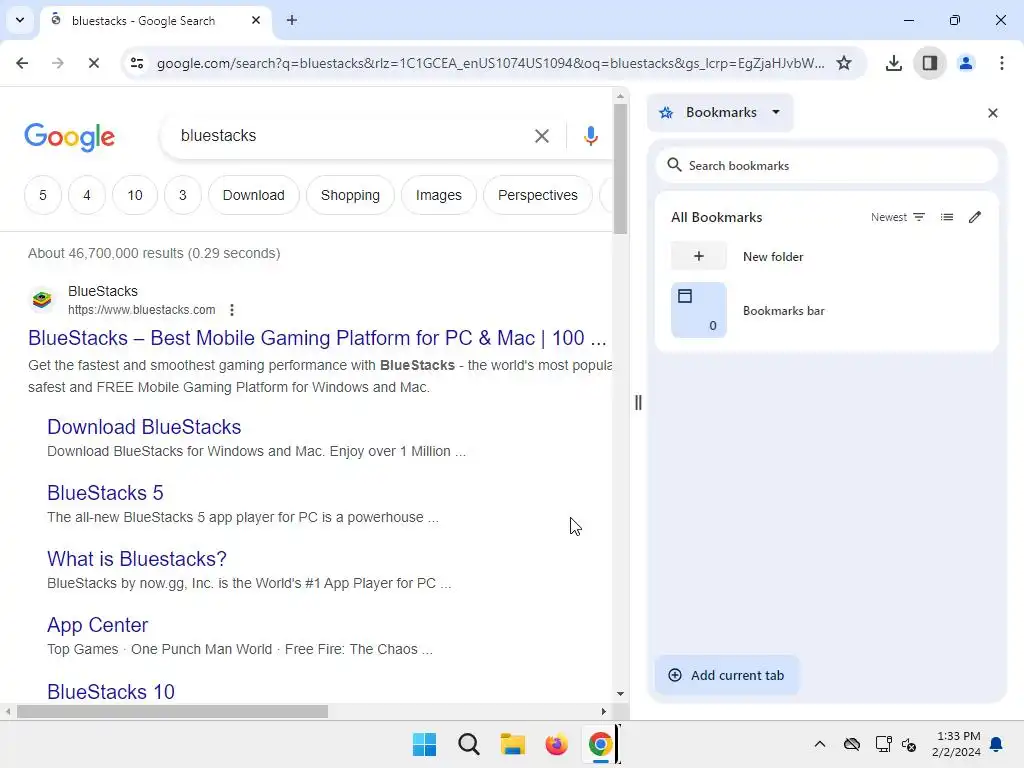
Task: Open Windows taskbar search
Action: 469,744
